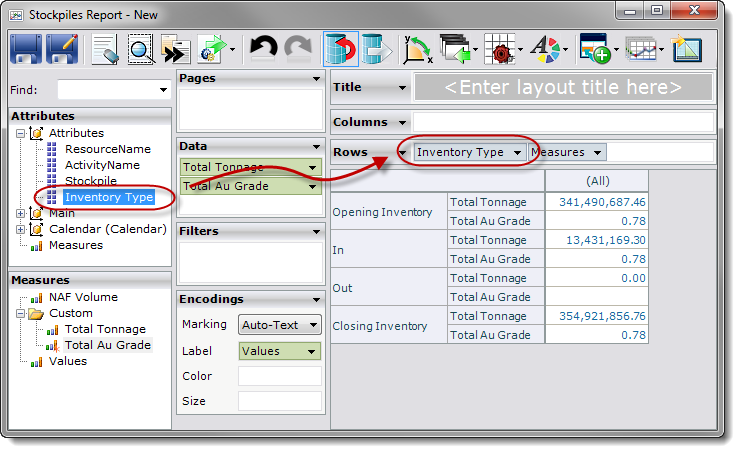
Task: Click the grid settings red gear icon
Action: click(x=500, y=49)
